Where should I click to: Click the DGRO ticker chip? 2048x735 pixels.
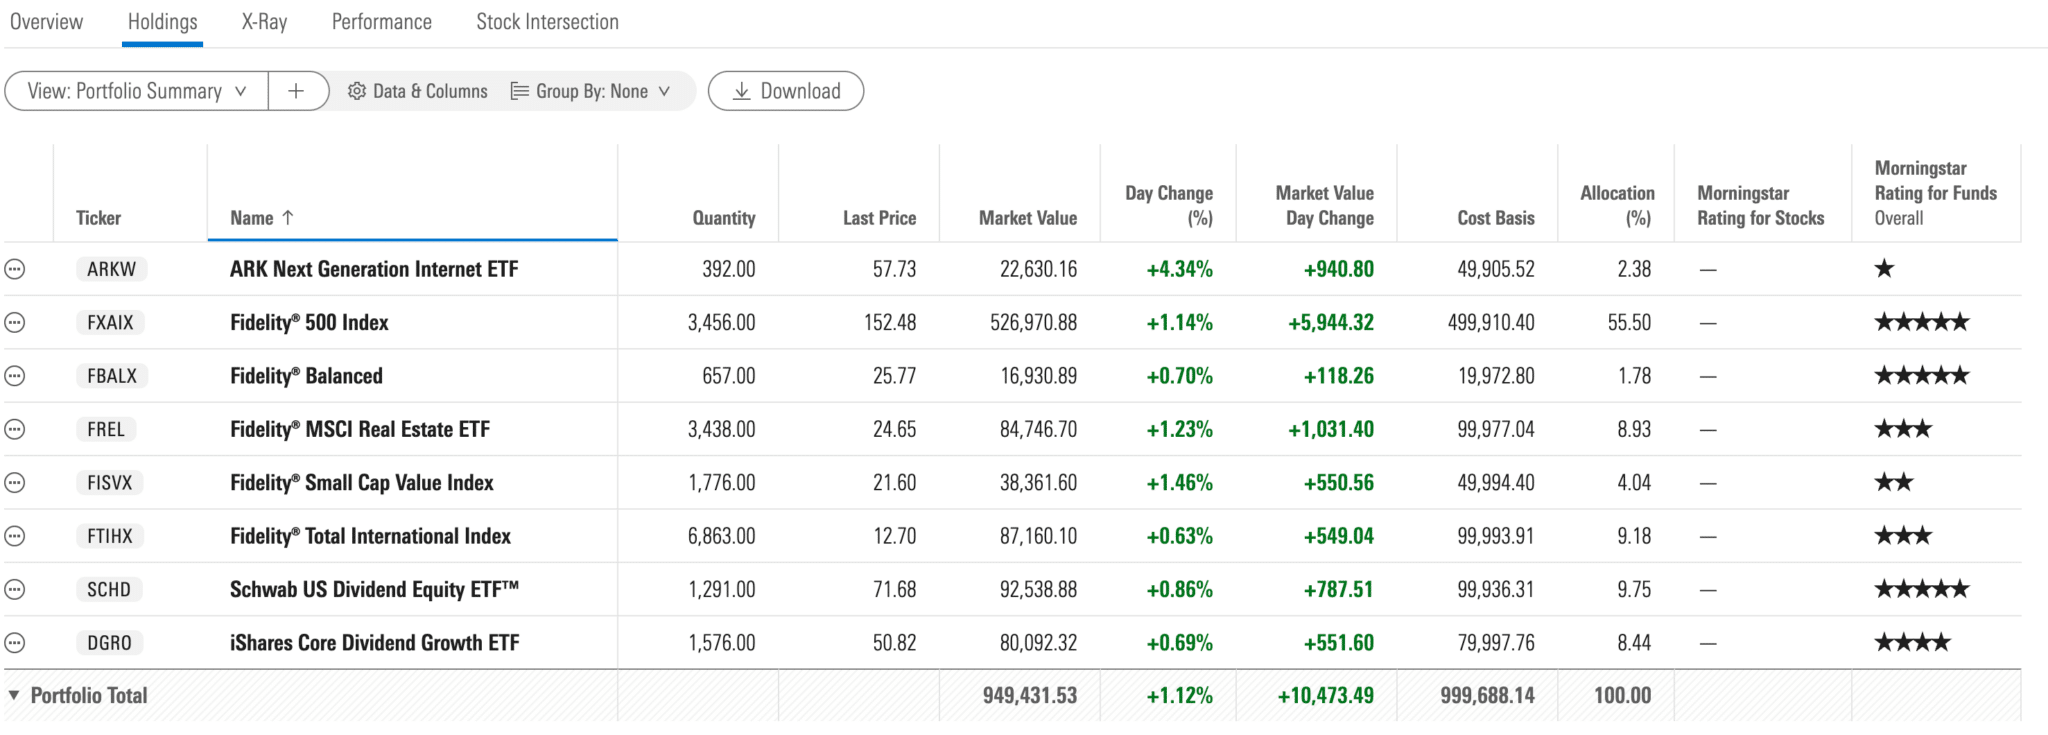point(109,643)
